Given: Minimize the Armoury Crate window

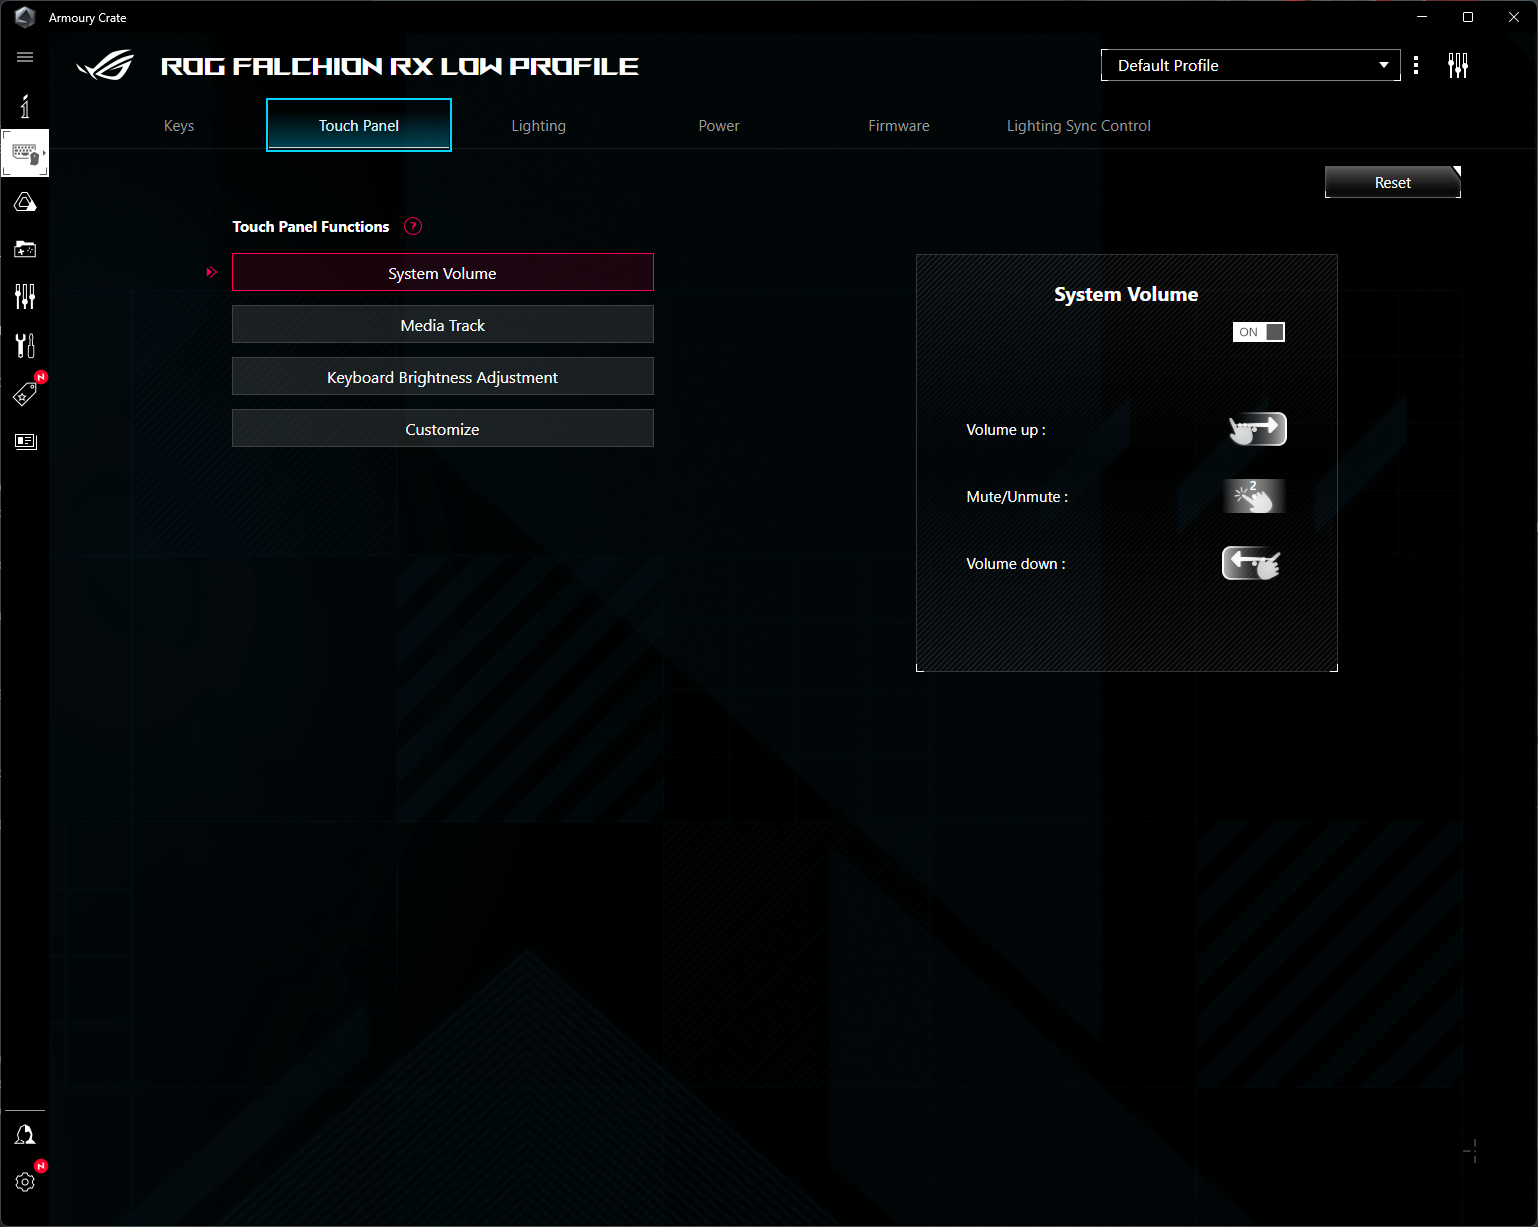Looking at the screenshot, I should pyautogui.click(x=1422, y=17).
